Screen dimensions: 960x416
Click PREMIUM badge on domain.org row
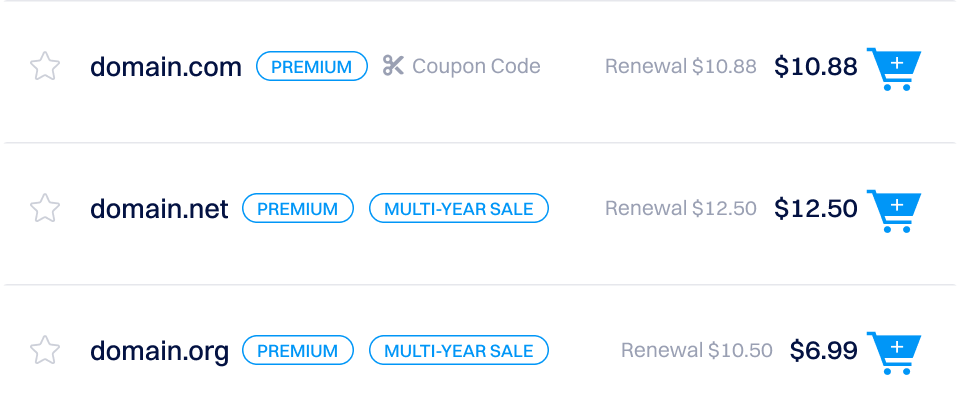pos(297,351)
